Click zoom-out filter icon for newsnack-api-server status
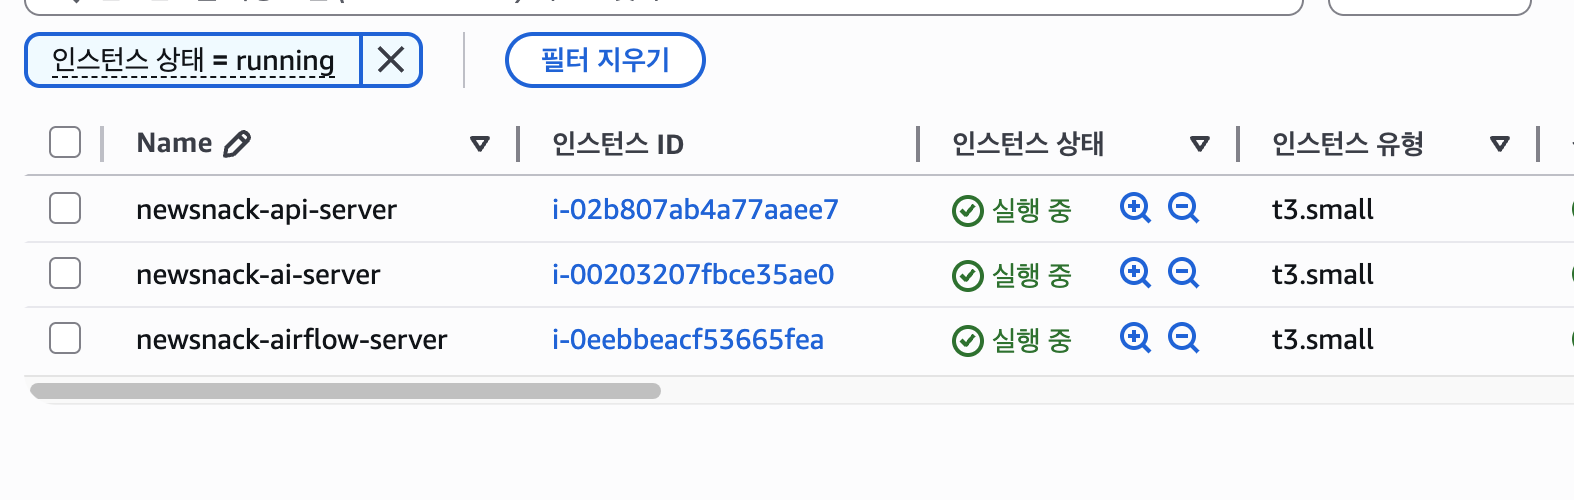1574x500 pixels. (x=1183, y=208)
